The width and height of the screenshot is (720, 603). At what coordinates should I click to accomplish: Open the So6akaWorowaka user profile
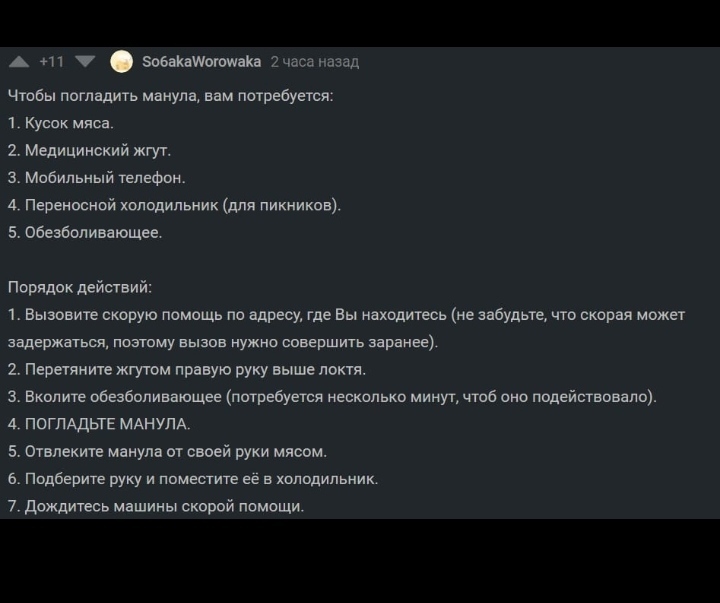201,62
